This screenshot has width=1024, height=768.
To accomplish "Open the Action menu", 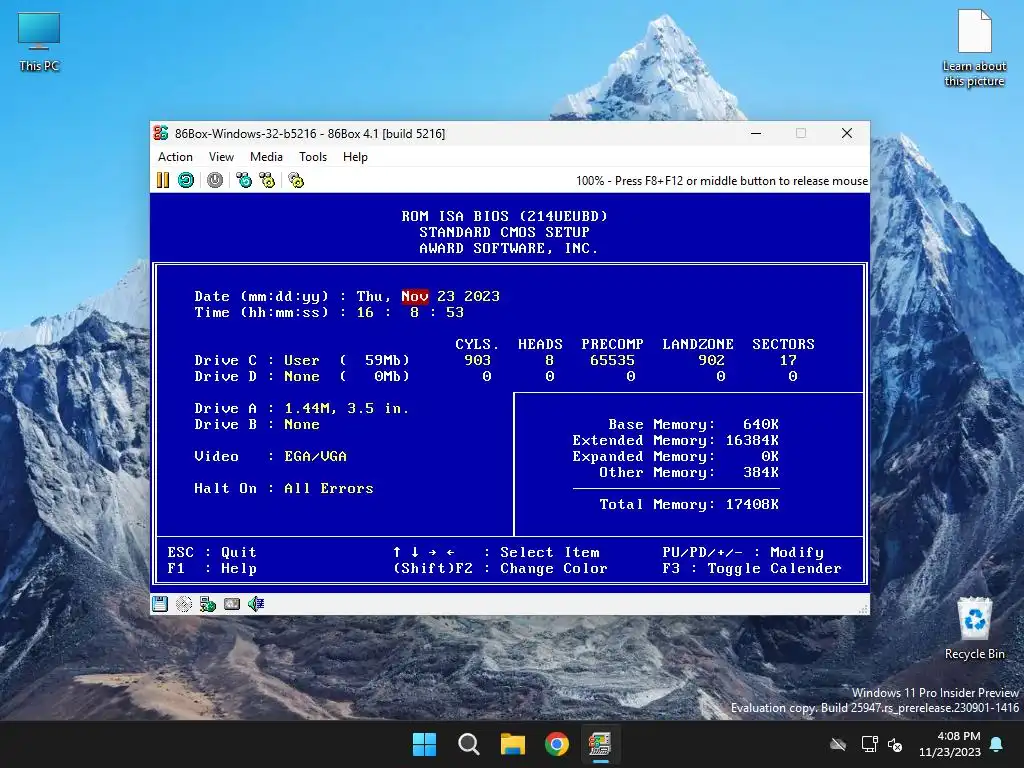I will (x=175, y=157).
